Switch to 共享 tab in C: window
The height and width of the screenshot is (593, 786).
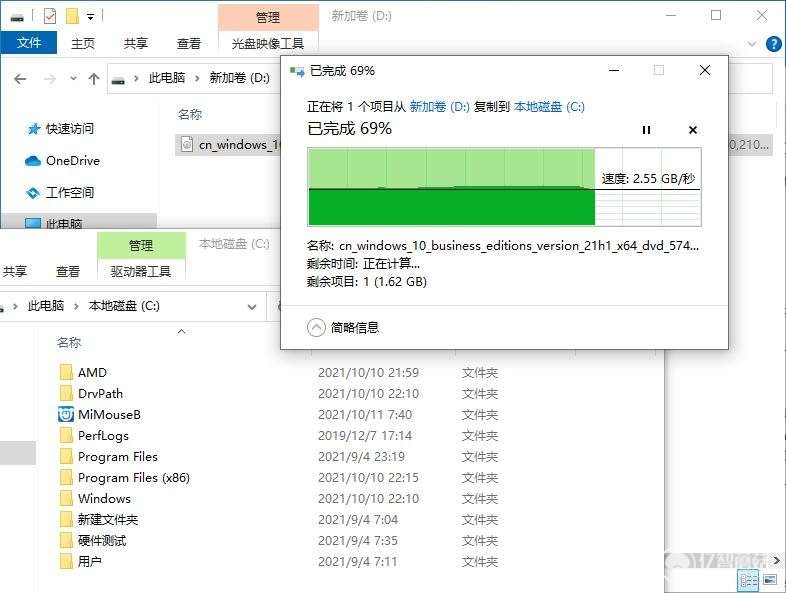coord(14,272)
